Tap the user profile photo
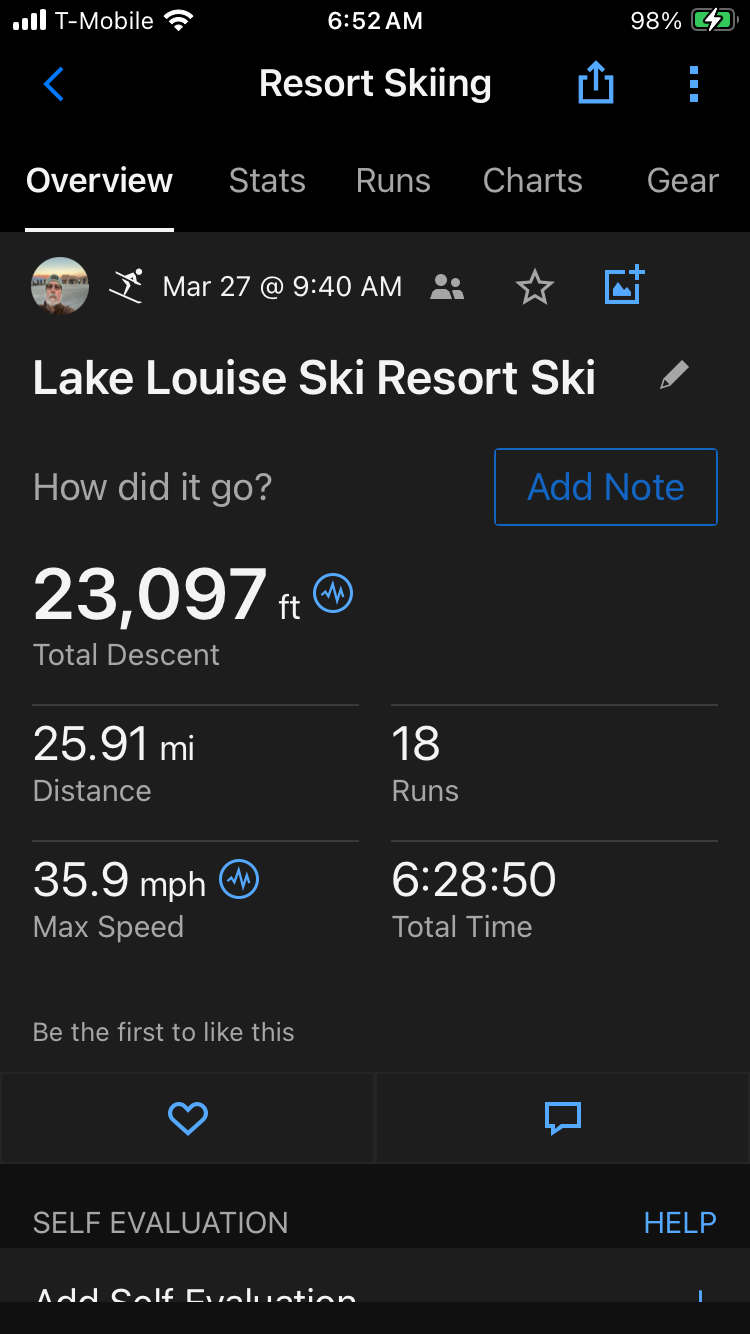This screenshot has width=750, height=1334. 61,287
